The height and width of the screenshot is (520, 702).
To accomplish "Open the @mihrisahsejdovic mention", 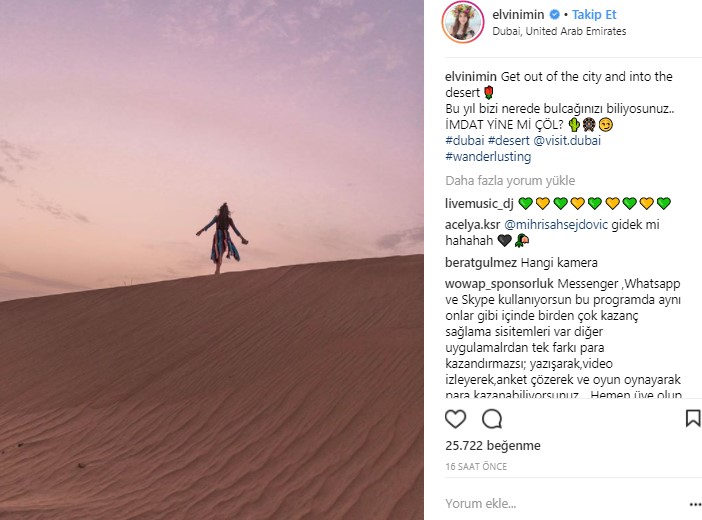I will tap(556, 224).
